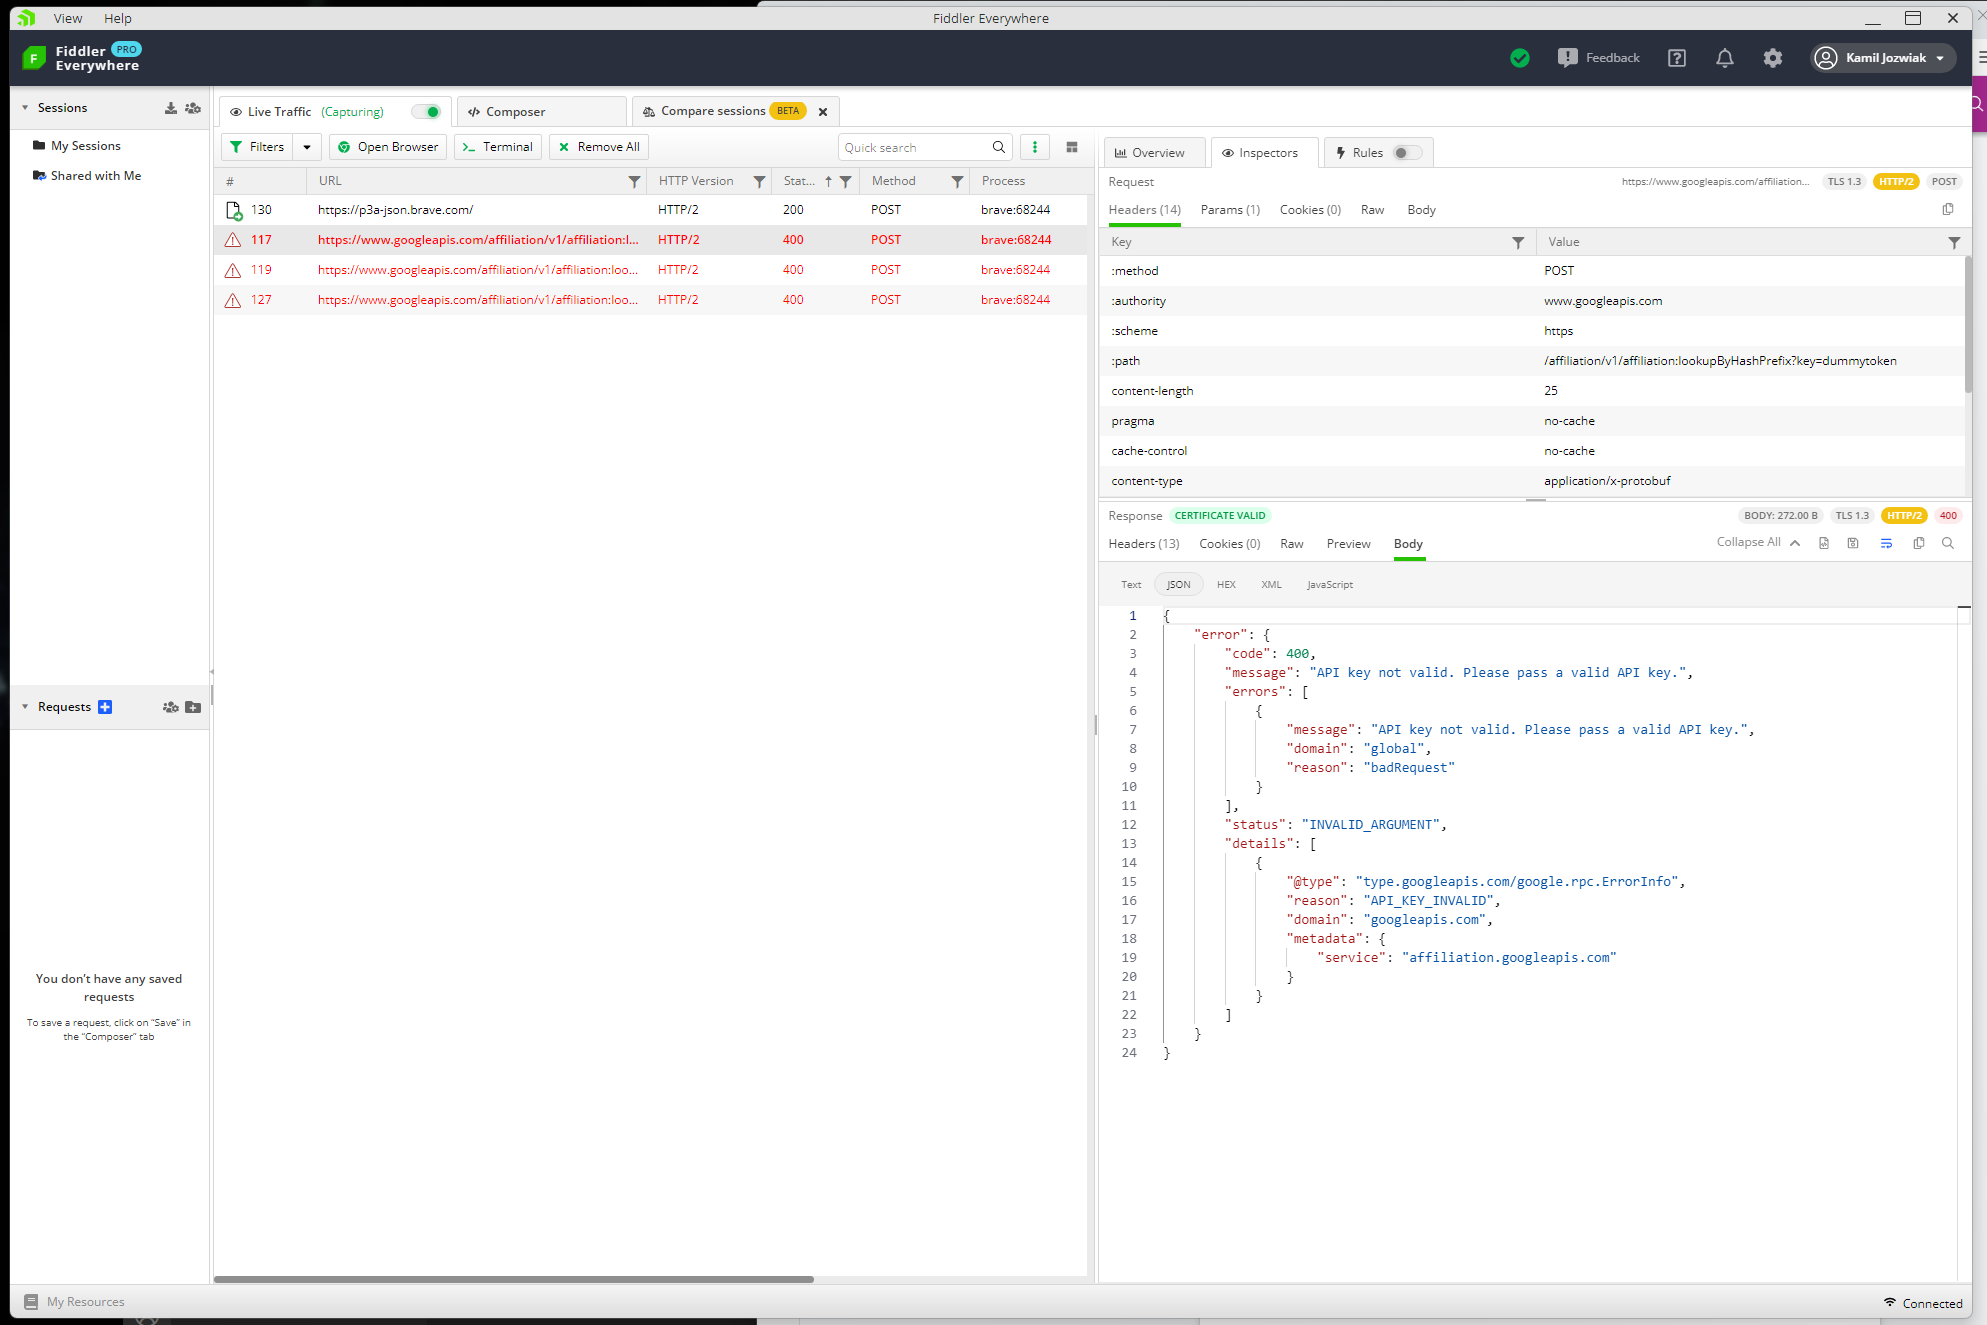Filter the Method column
The height and width of the screenshot is (1325, 1987).
(x=957, y=181)
